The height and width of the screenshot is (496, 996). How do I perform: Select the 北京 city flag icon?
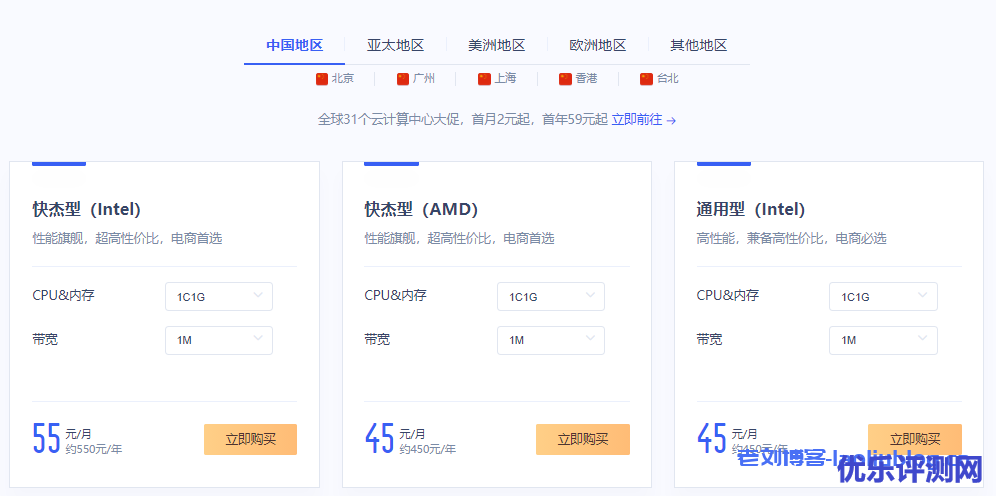(322, 79)
